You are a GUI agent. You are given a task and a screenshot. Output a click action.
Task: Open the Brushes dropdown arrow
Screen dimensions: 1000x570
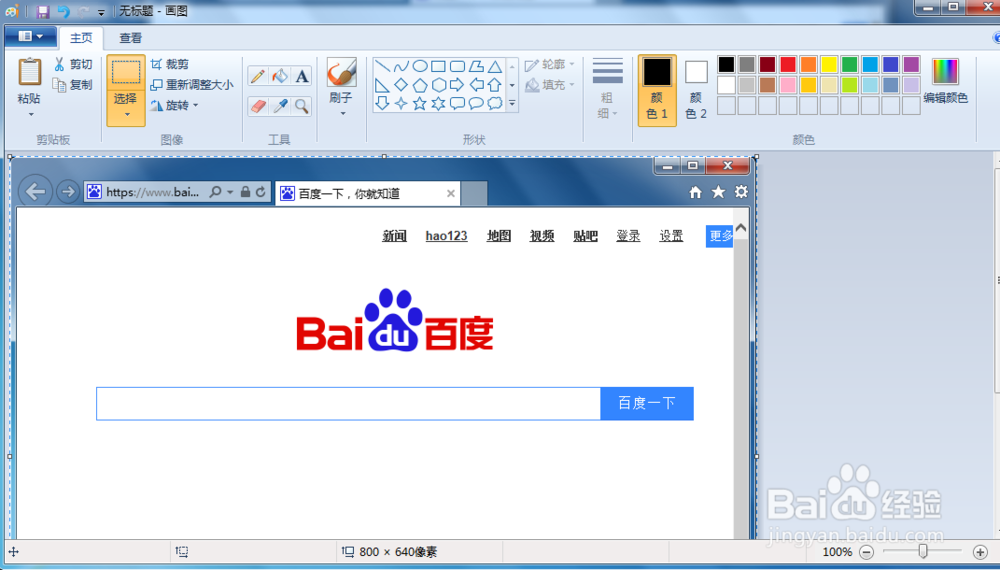pyautogui.click(x=342, y=114)
